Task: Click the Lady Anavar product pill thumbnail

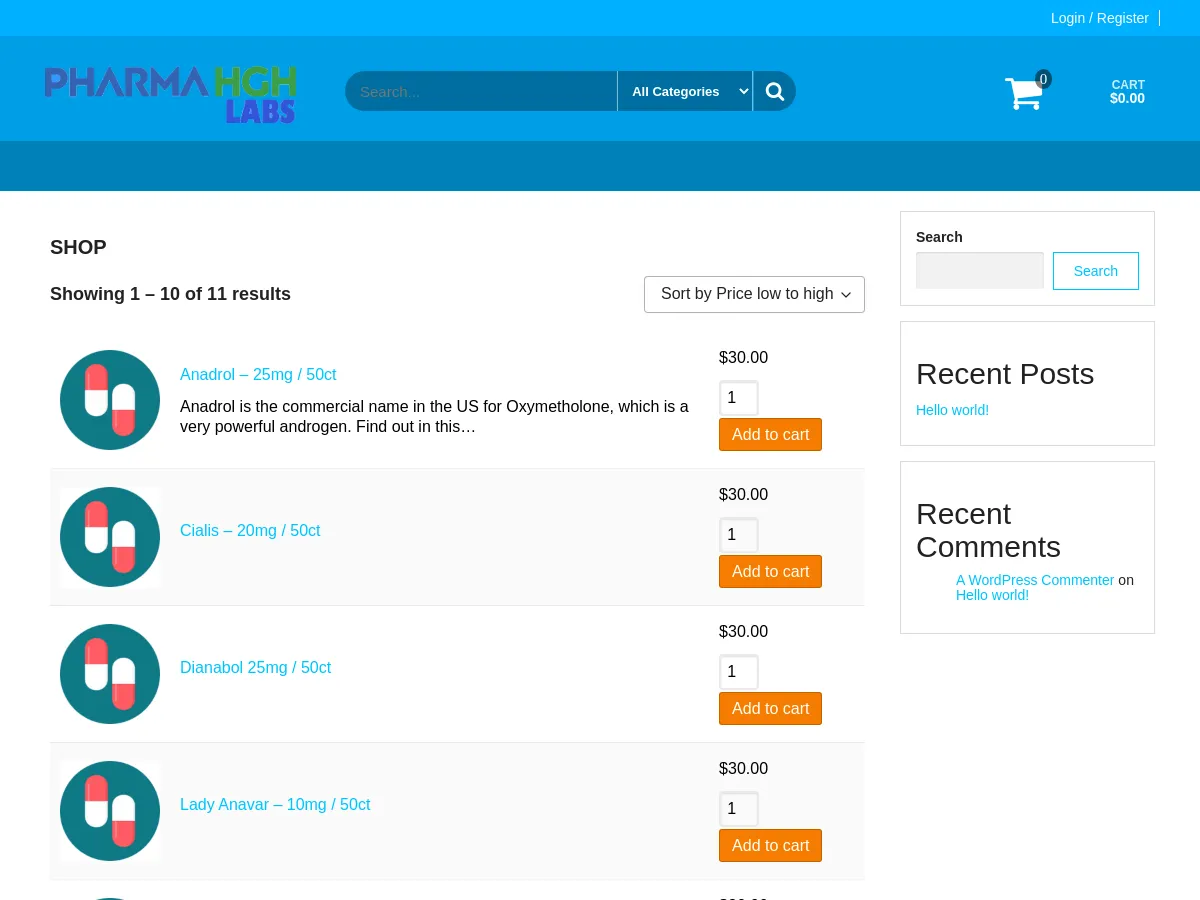Action: coord(110,810)
